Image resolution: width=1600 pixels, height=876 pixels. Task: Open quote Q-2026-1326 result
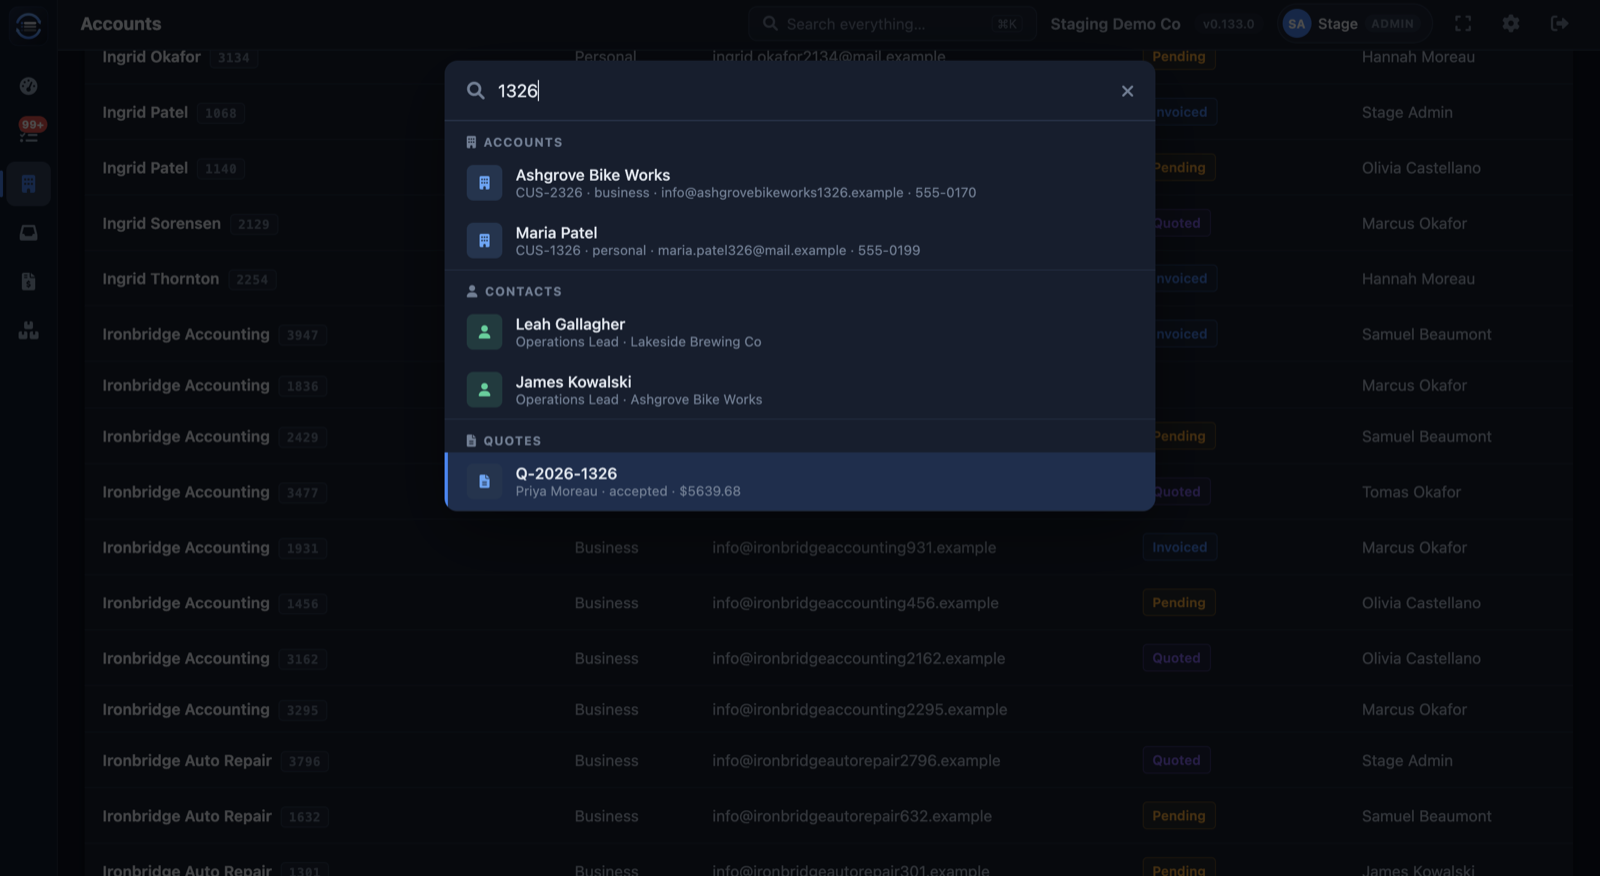tap(800, 481)
